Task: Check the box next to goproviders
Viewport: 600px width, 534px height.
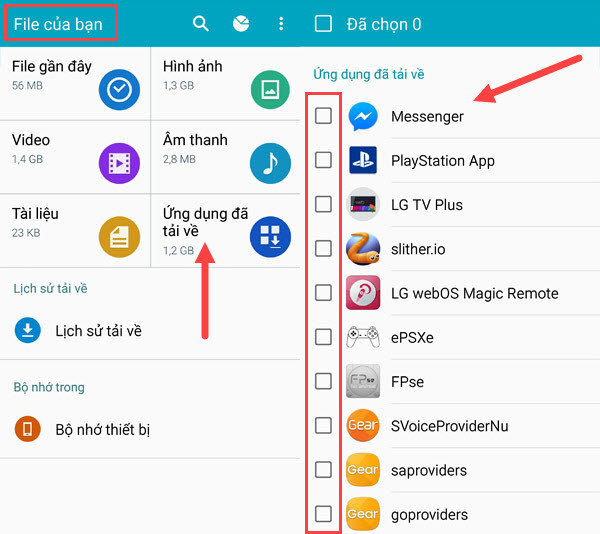Action: coord(323,514)
